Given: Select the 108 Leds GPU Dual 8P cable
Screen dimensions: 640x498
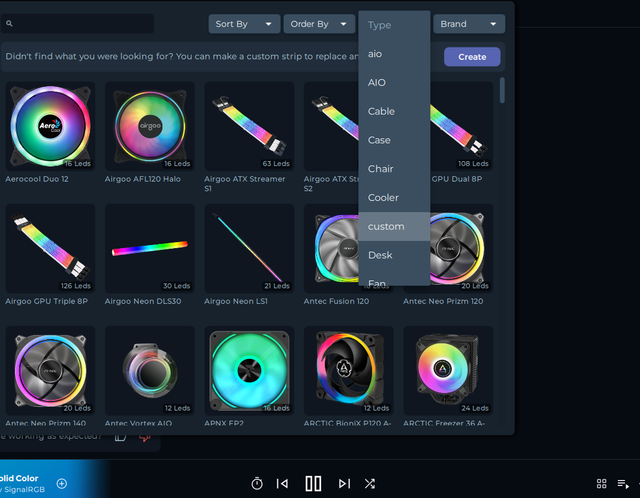Looking at the screenshot, I should click(x=461, y=126).
